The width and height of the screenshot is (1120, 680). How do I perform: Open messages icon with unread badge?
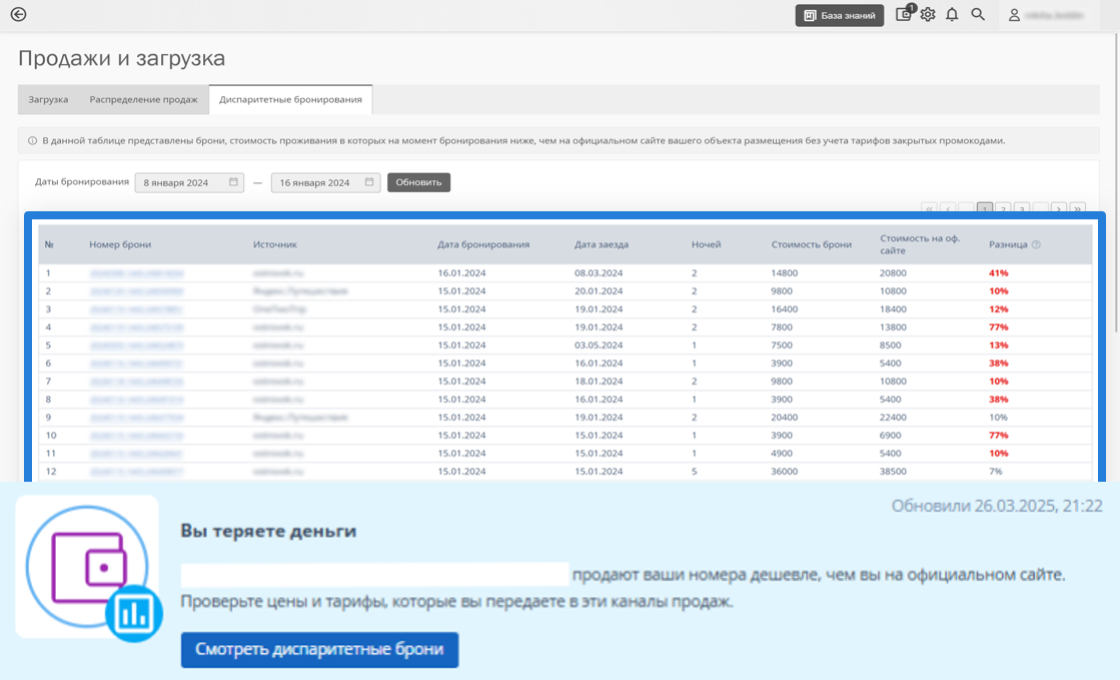point(903,15)
